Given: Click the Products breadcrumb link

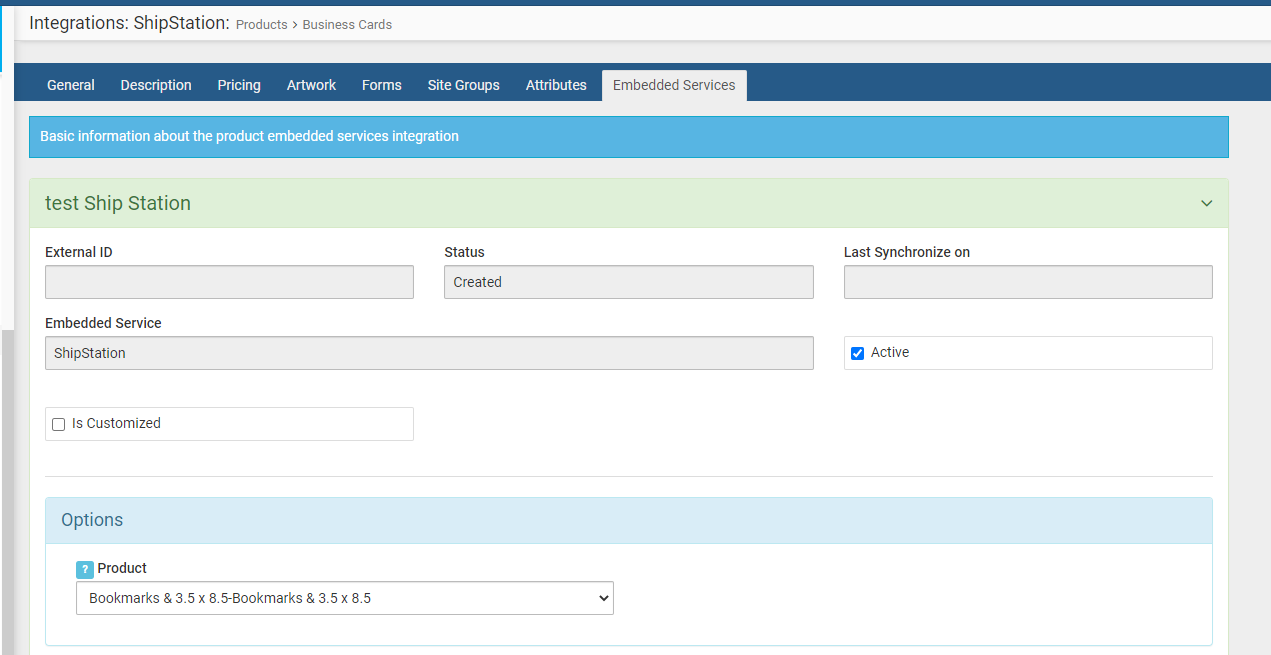Looking at the screenshot, I should [x=262, y=24].
